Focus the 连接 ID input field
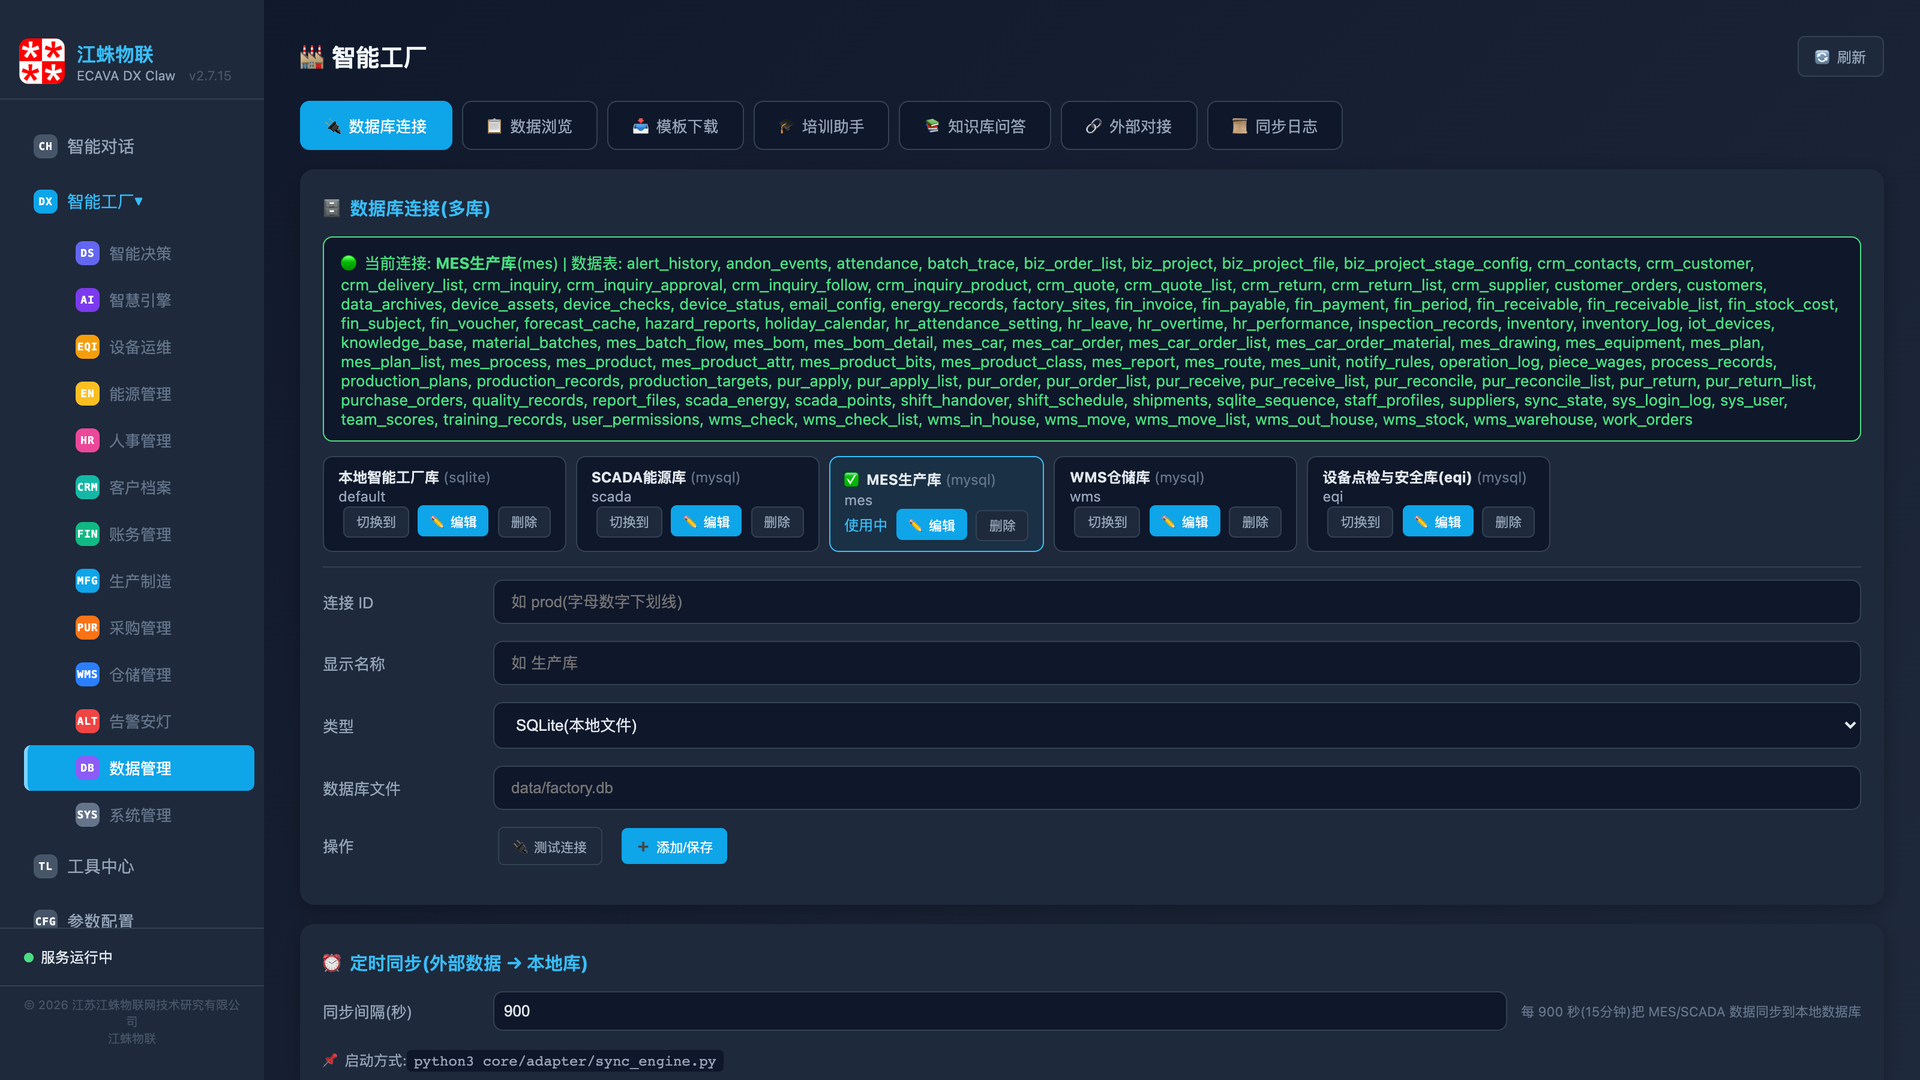 point(1176,602)
